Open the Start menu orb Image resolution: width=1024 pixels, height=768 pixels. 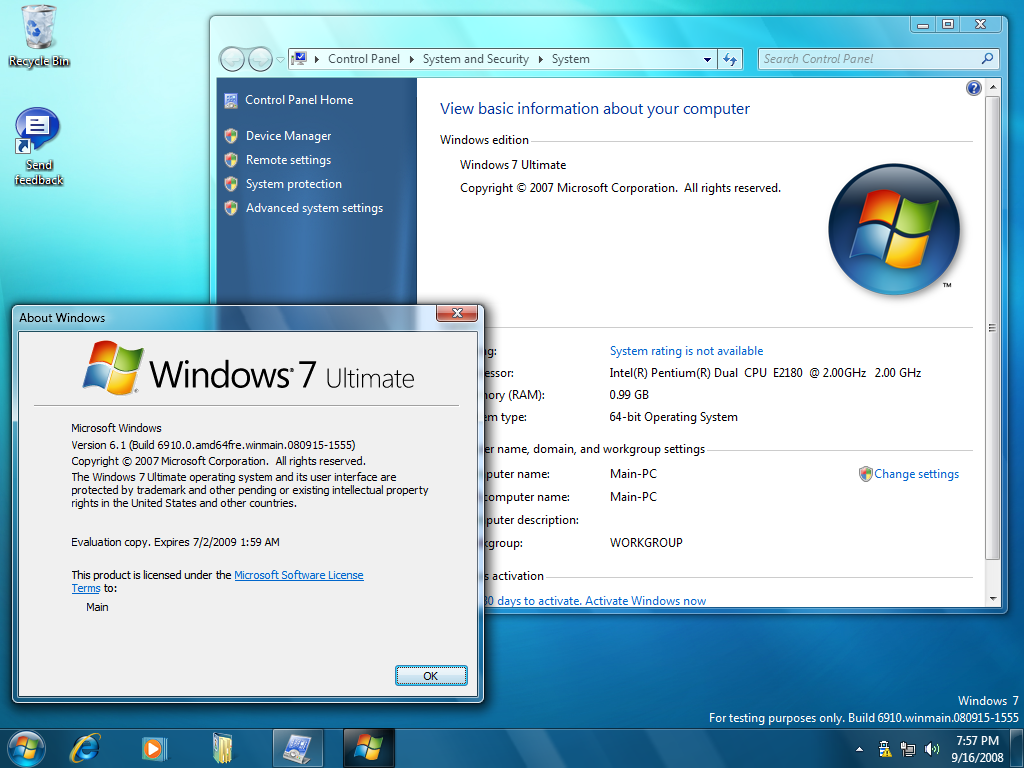25,747
